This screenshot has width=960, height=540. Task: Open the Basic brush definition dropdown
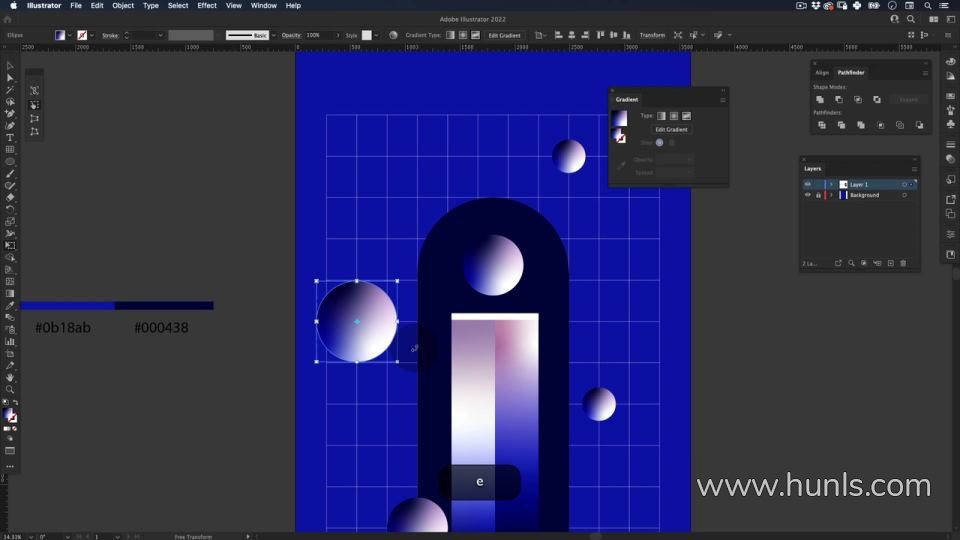pyautogui.click(x=272, y=35)
